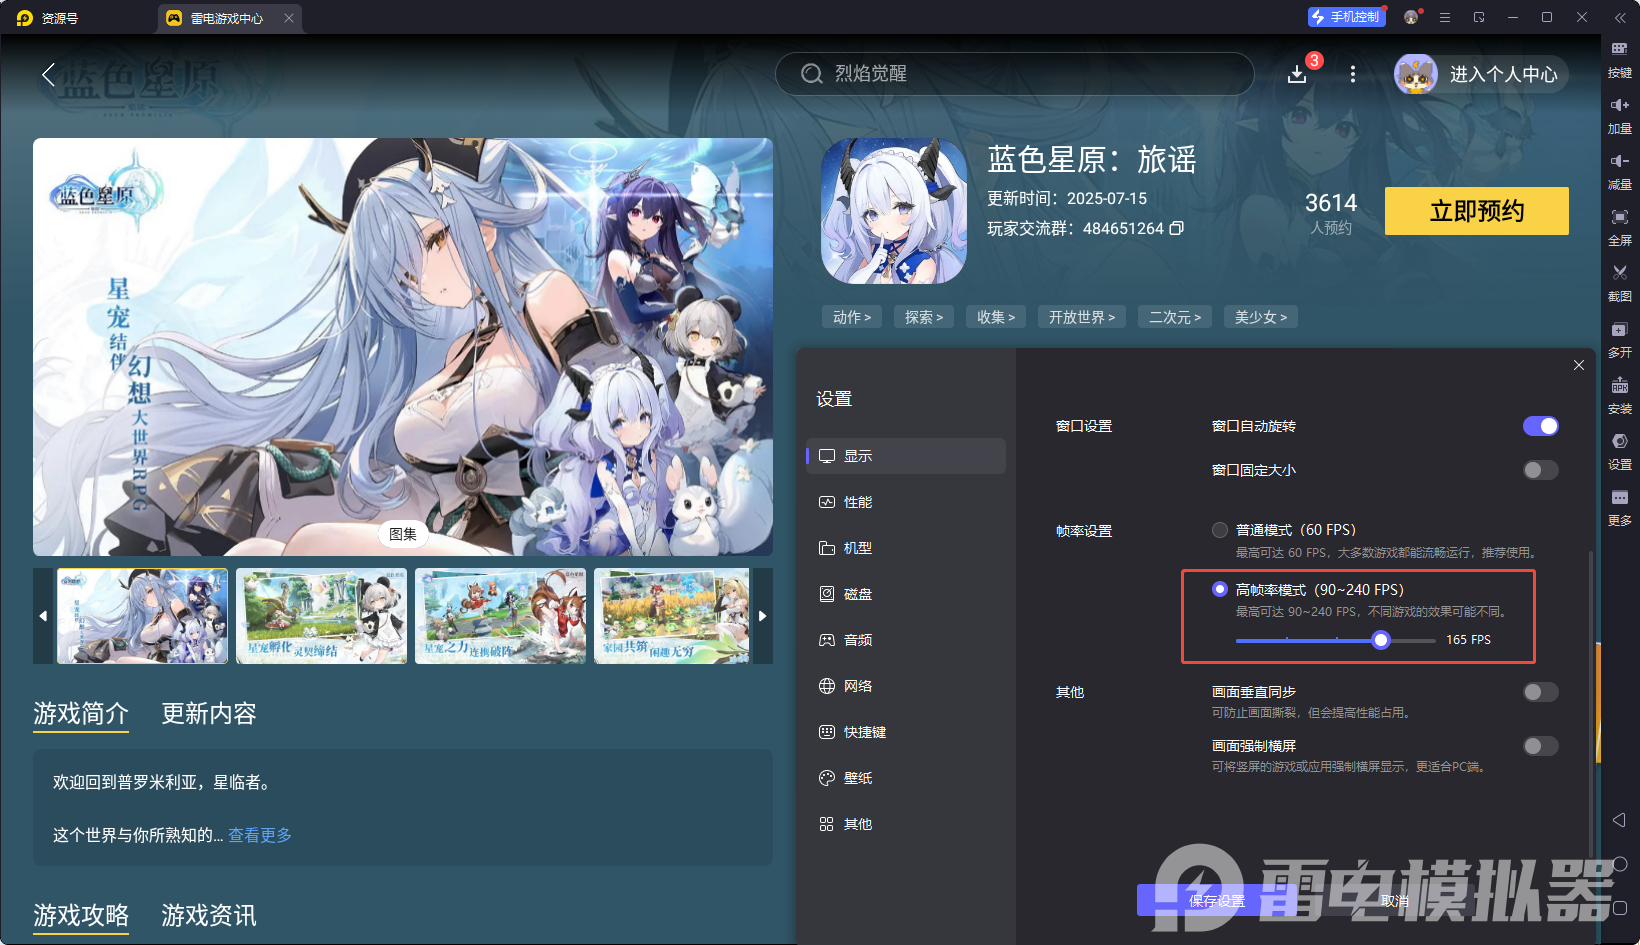
Task: Open the 查看更多 link in description
Action: tap(260, 836)
